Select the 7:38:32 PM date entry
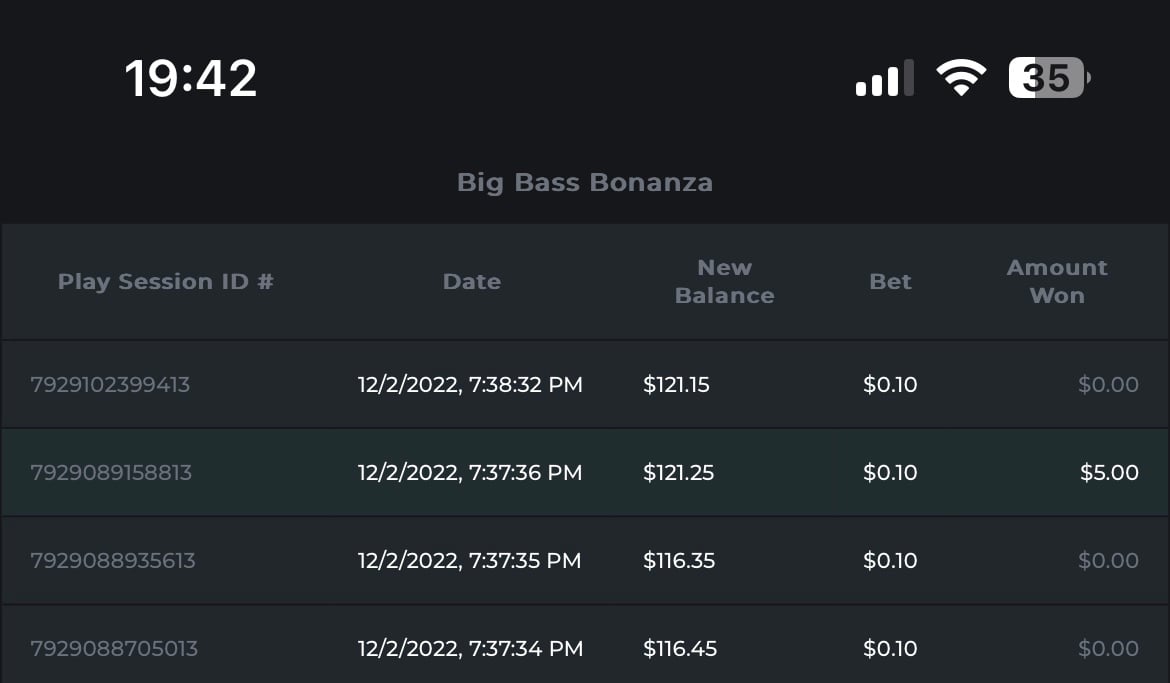 [470, 385]
